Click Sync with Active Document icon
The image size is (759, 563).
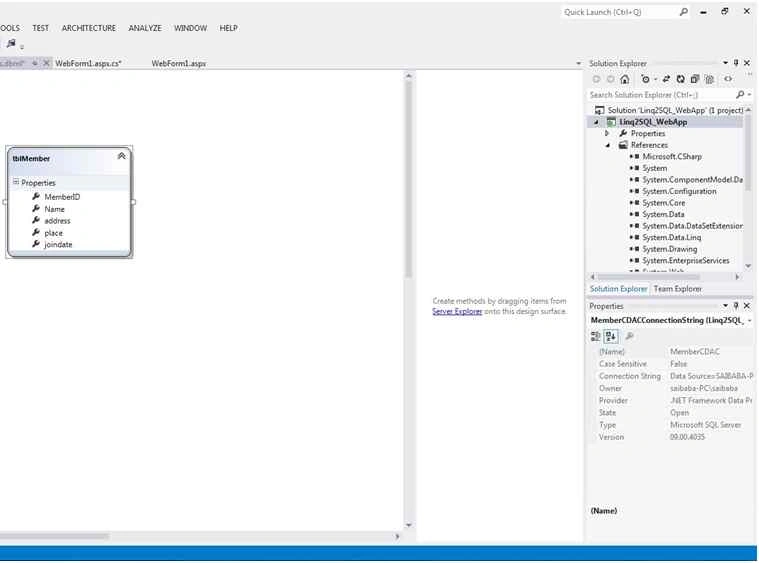(666, 79)
